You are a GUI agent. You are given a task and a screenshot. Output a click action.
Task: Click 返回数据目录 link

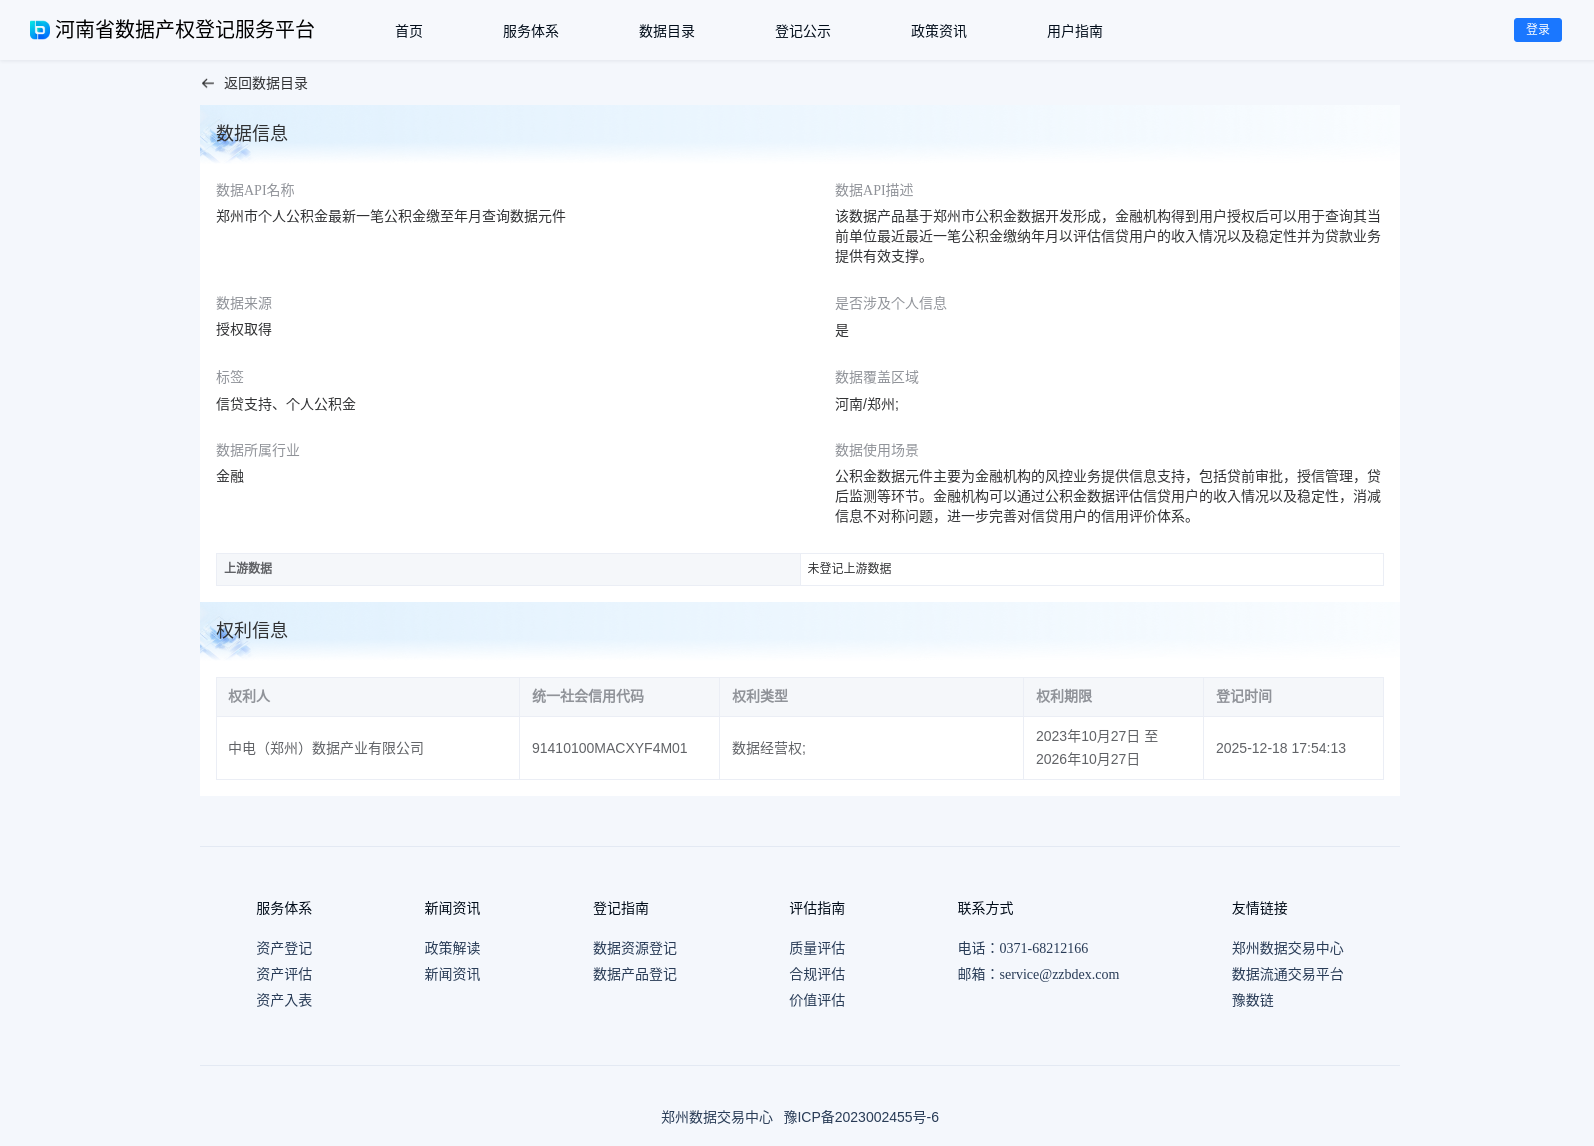pyautogui.click(x=266, y=84)
